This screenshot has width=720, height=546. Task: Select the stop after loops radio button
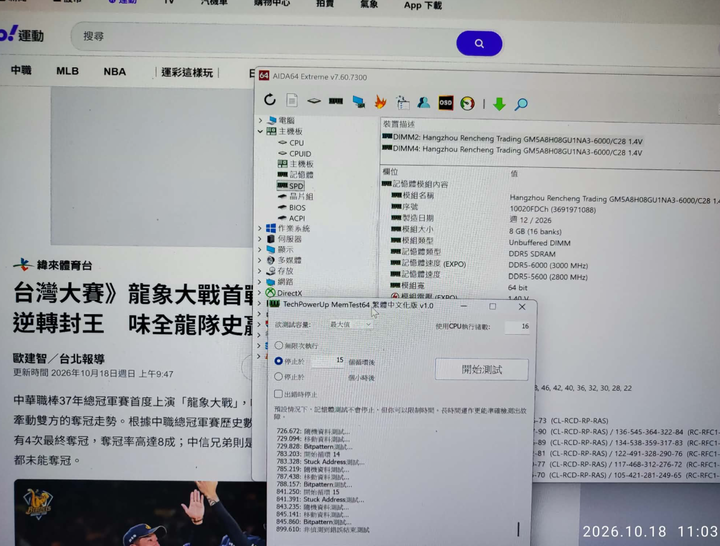tap(278, 361)
